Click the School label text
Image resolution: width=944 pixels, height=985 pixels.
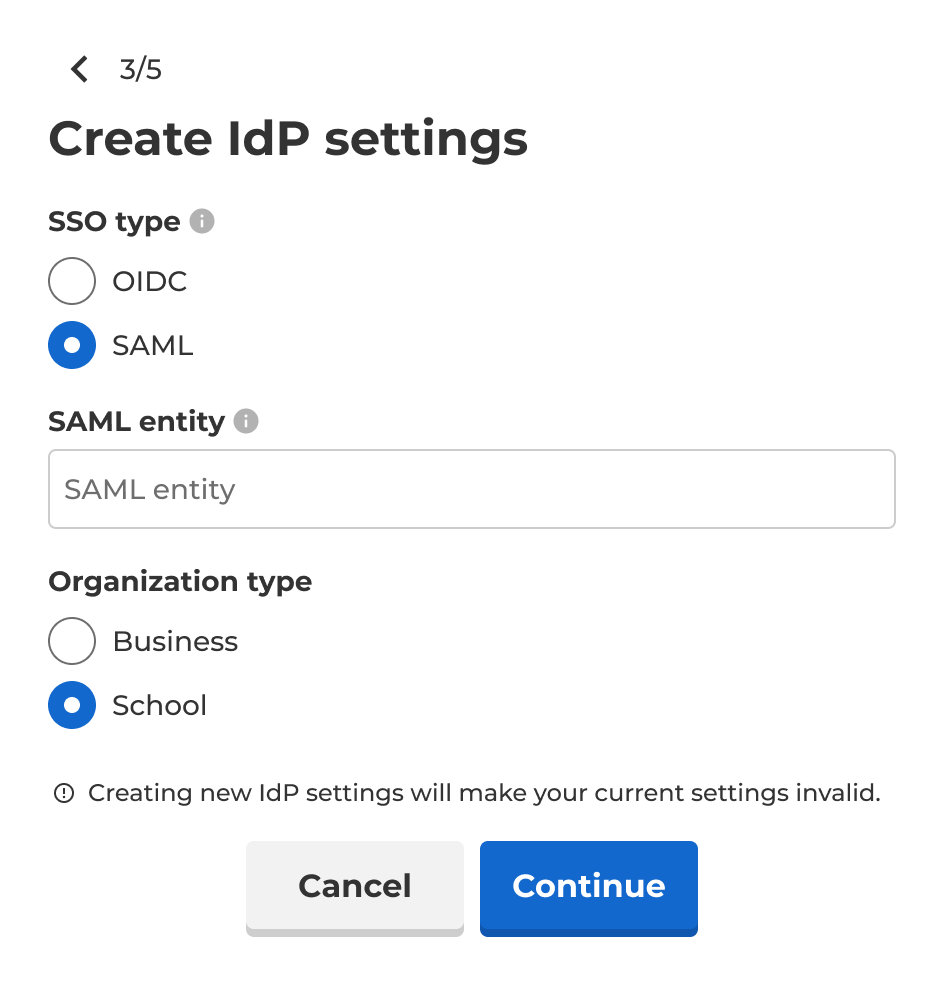(x=160, y=705)
